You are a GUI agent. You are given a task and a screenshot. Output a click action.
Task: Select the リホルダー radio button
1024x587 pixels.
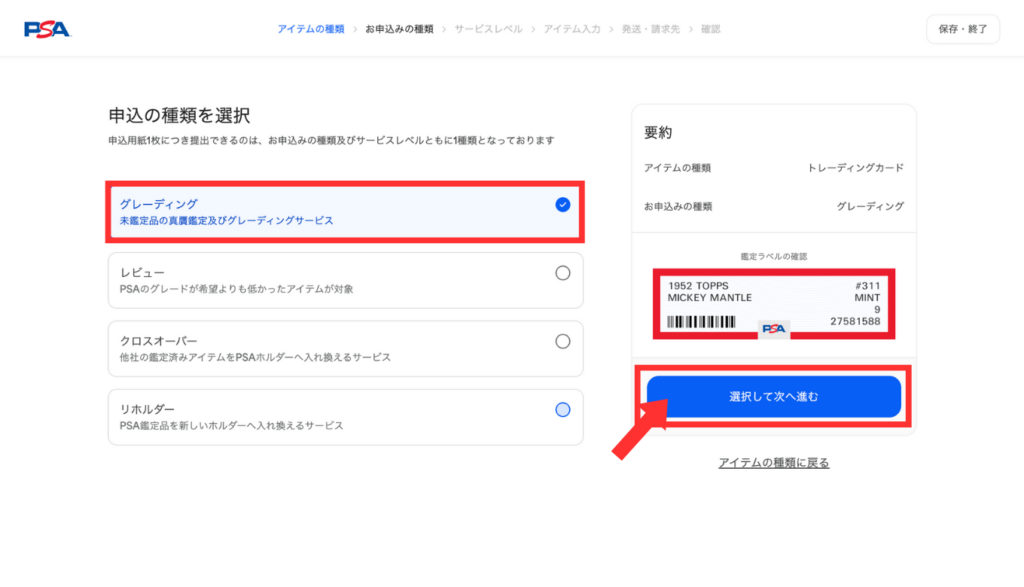562,409
